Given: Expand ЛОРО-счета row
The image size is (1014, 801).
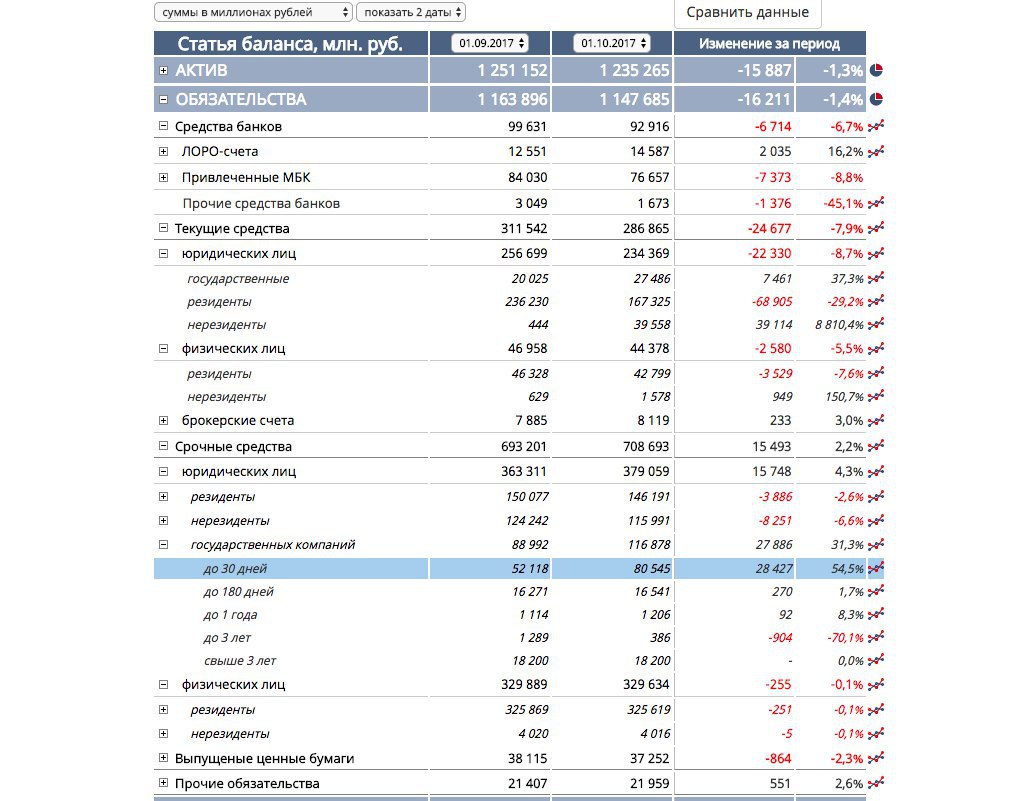Looking at the screenshot, I should (x=164, y=151).
